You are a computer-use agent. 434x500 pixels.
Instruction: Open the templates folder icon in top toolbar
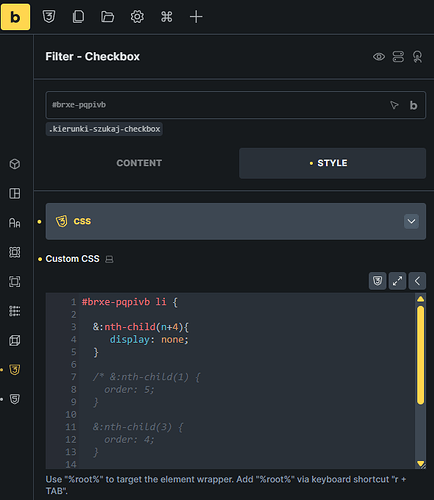[x=108, y=16]
